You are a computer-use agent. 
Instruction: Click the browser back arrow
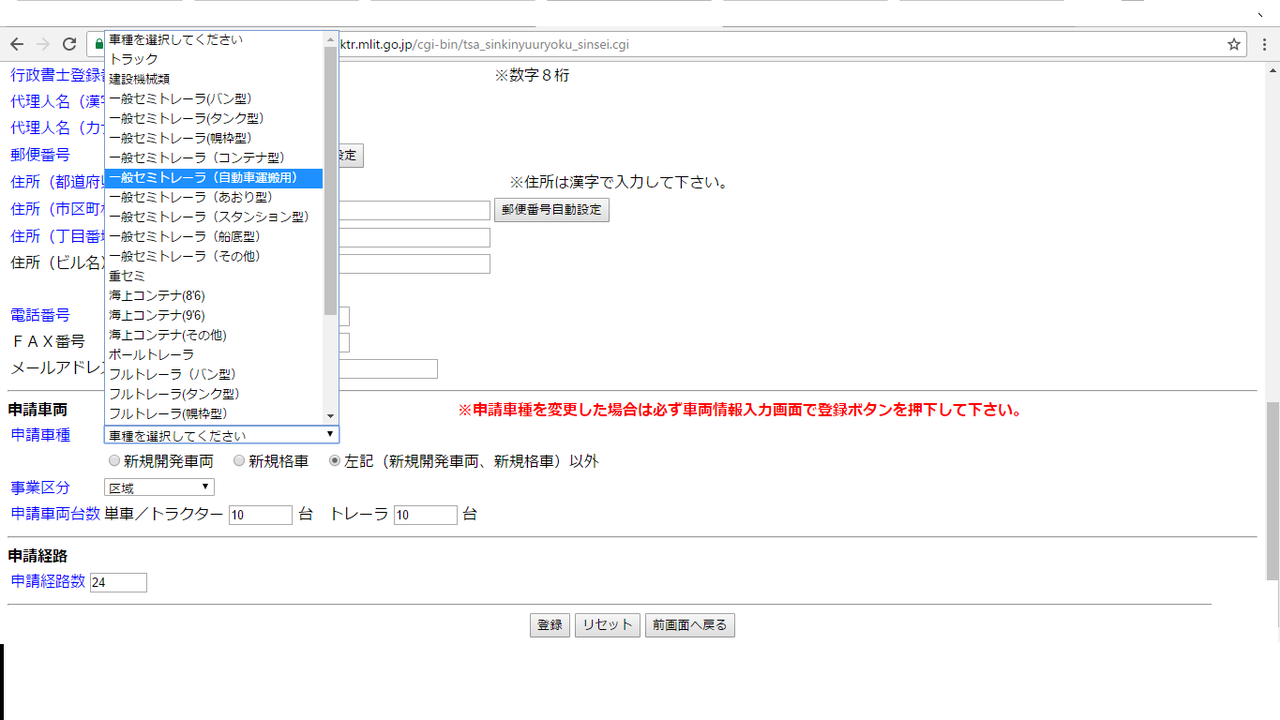(17, 45)
